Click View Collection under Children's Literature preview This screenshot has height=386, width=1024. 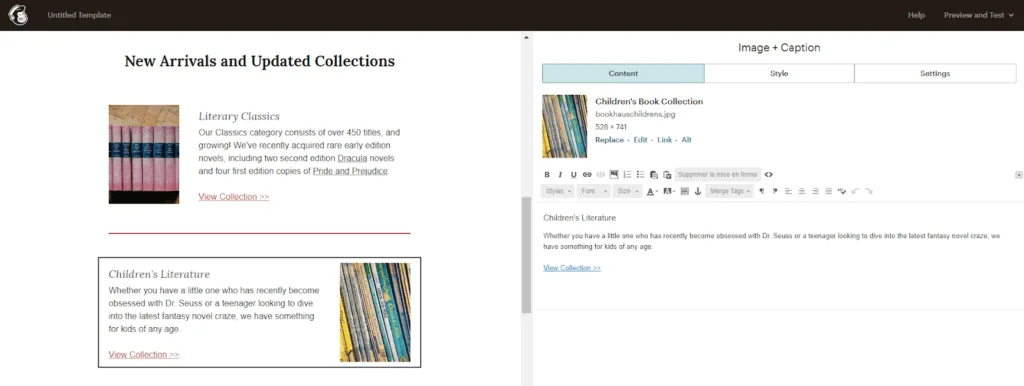144,355
